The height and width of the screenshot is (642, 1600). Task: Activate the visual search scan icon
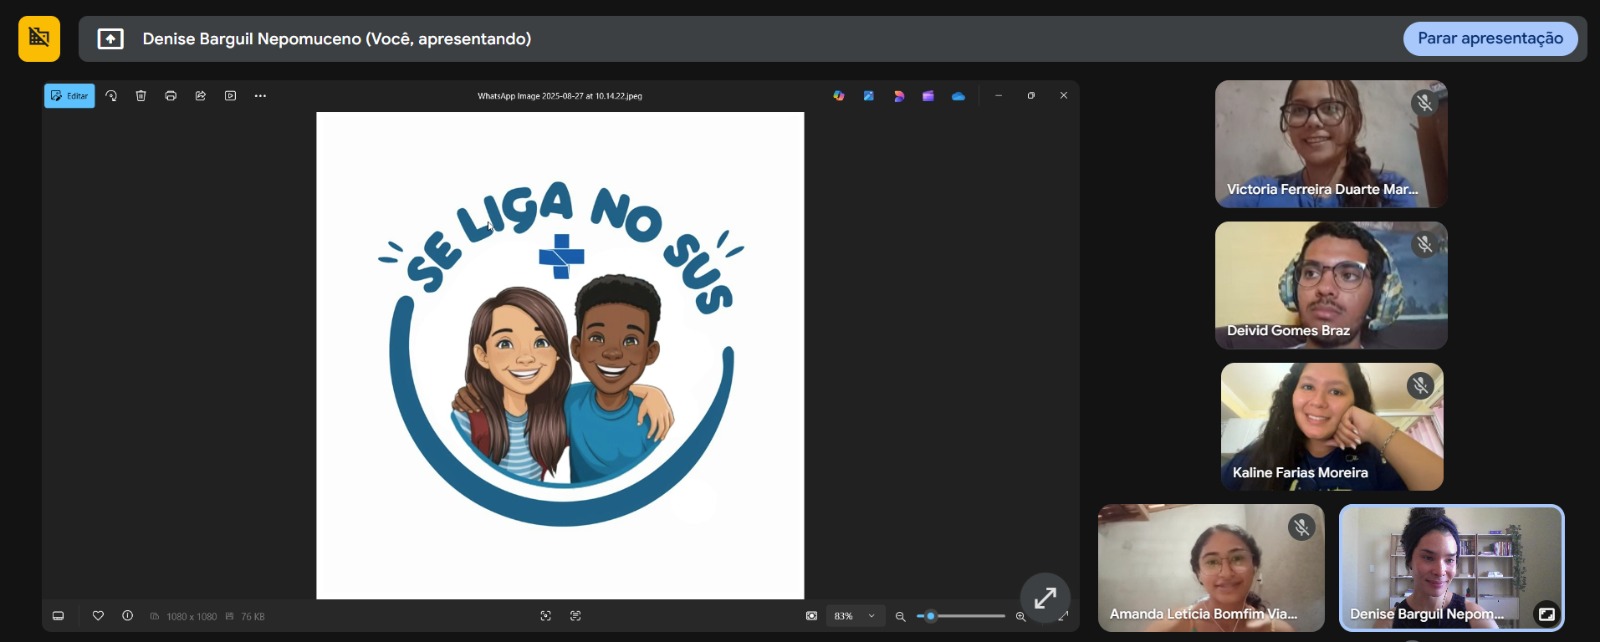pyautogui.click(x=545, y=616)
